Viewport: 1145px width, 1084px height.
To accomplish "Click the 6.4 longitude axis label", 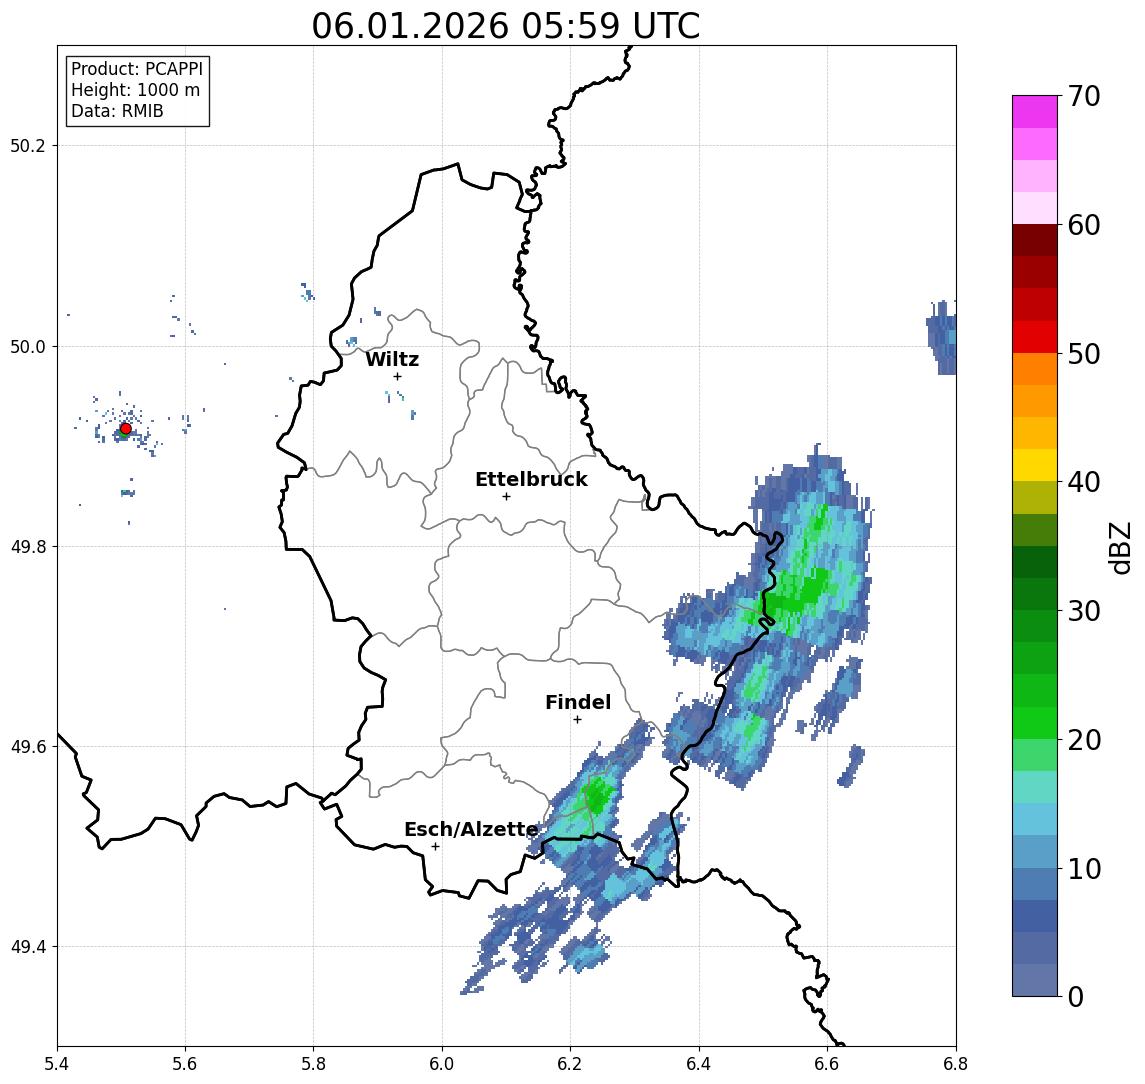I will pos(700,1064).
